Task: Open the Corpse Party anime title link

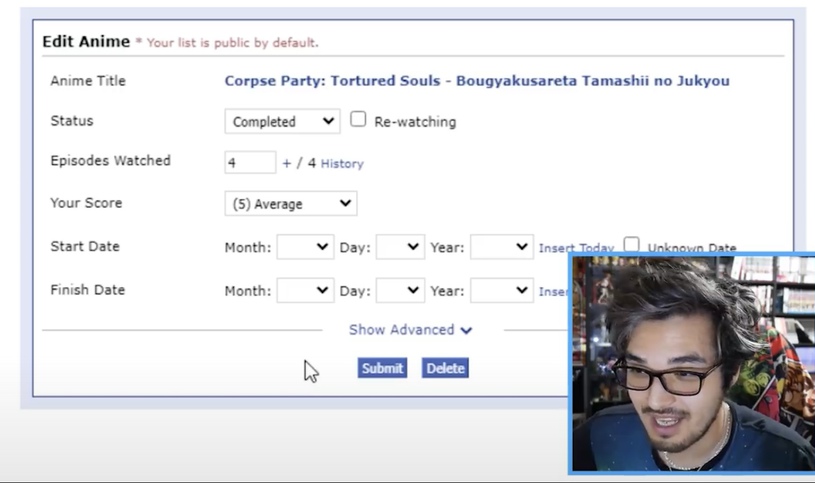Action: click(476, 81)
